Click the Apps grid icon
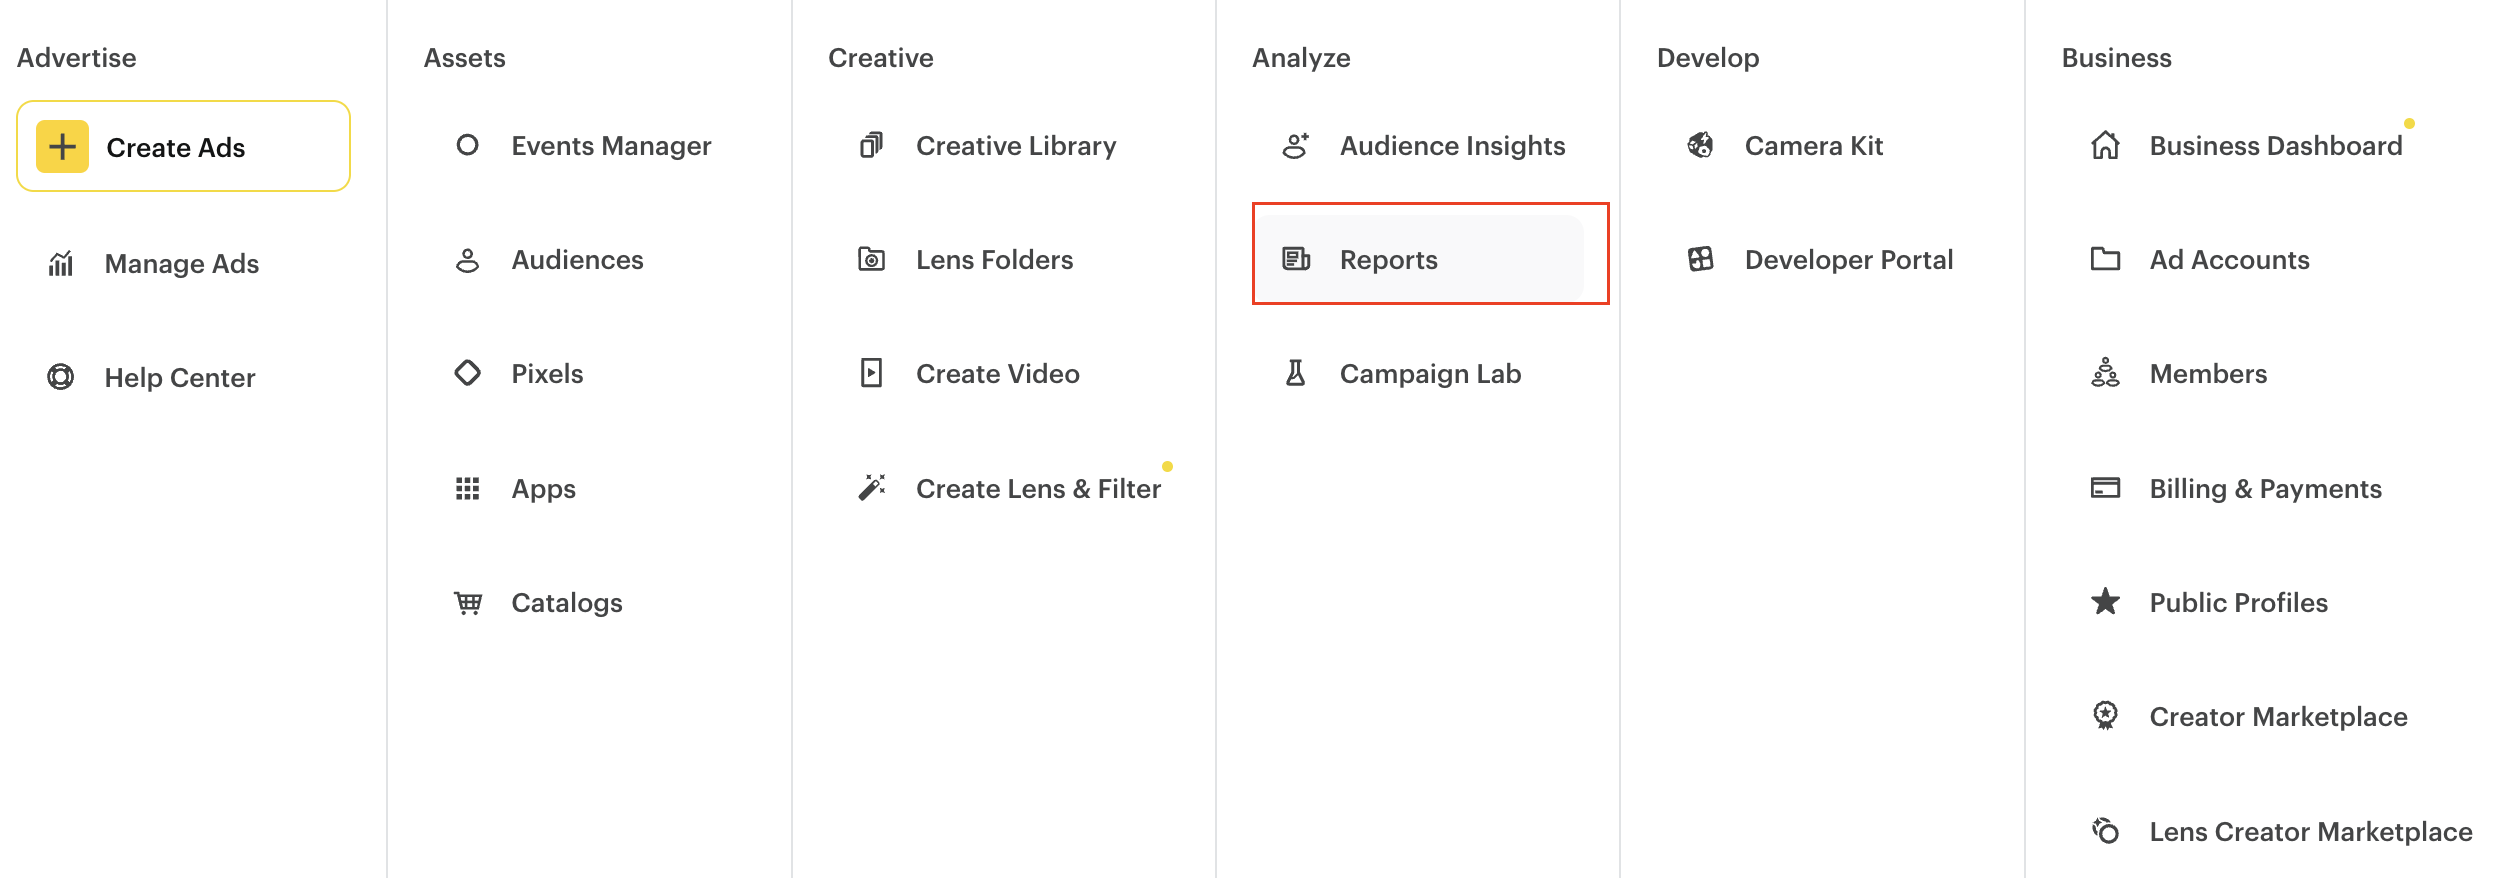The height and width of the screenshot is (878, 2510). [x=467, y=488]
